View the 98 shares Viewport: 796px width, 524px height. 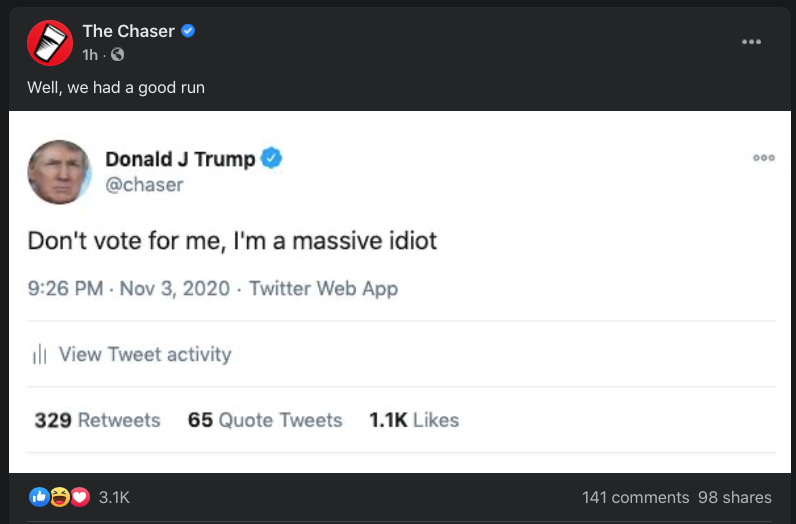click(734, 497)
